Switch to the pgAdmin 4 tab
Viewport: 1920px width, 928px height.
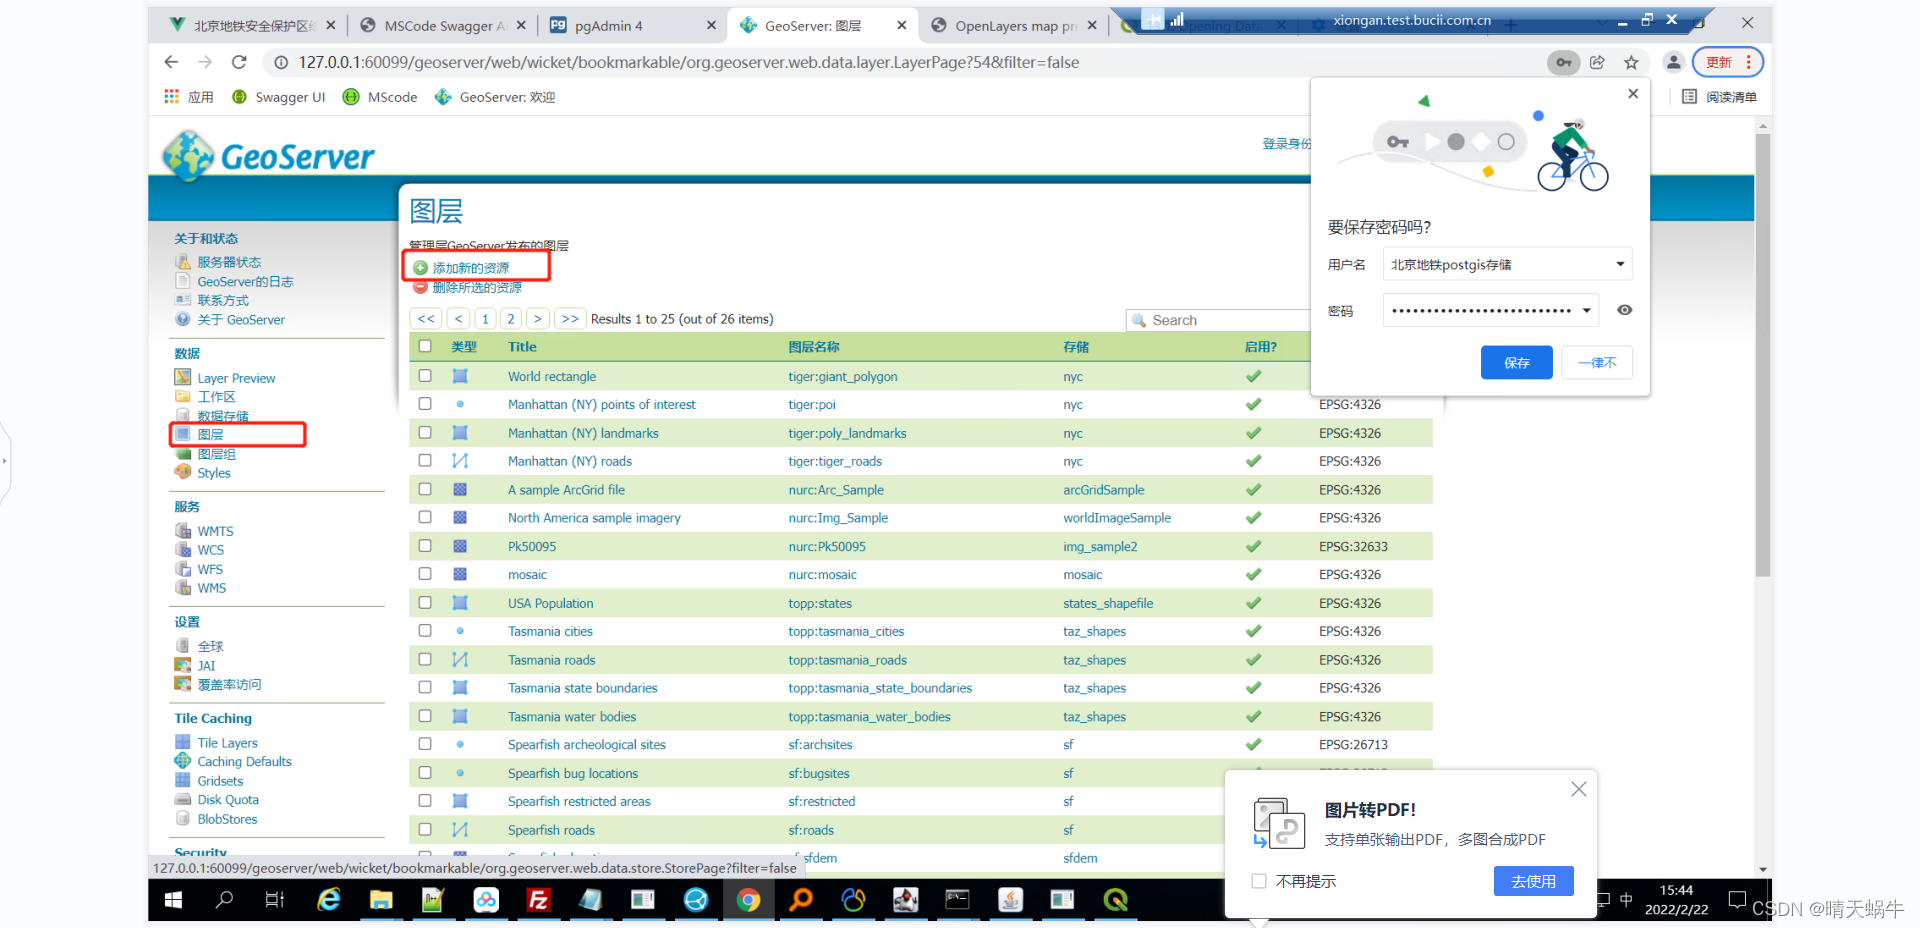631,26
